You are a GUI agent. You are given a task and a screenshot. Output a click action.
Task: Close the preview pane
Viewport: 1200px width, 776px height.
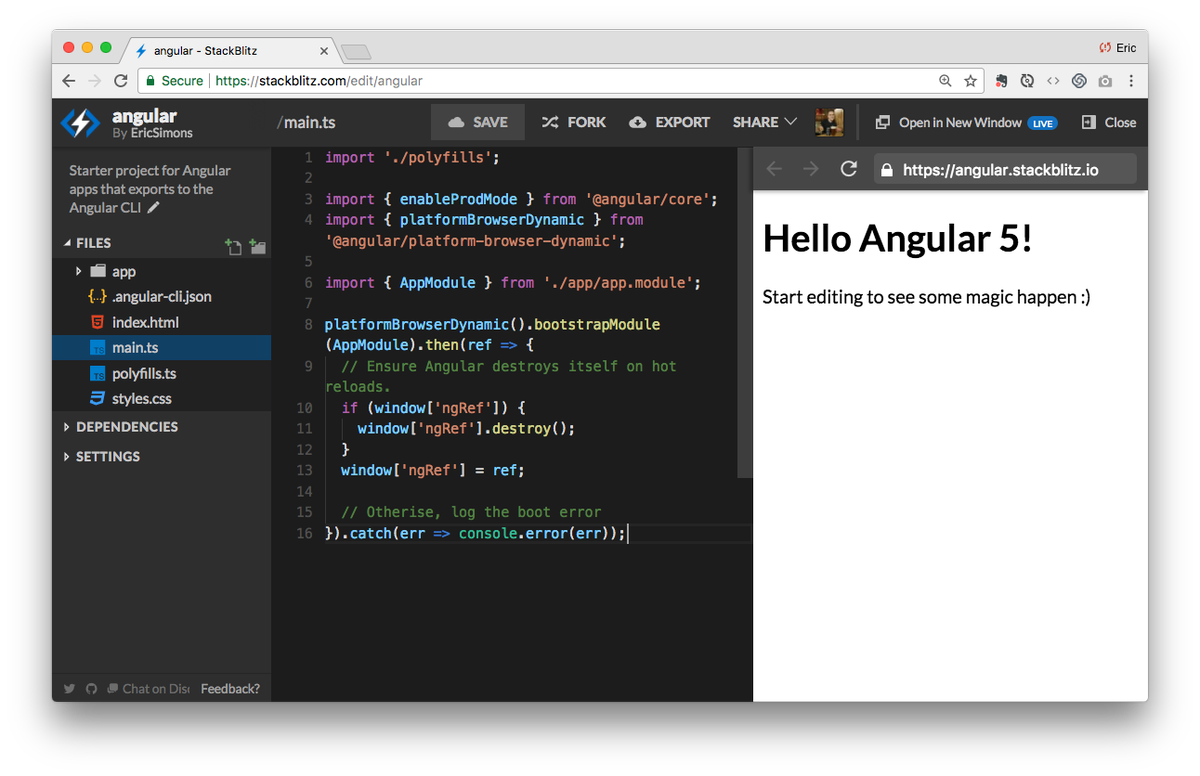(1109, 122)
